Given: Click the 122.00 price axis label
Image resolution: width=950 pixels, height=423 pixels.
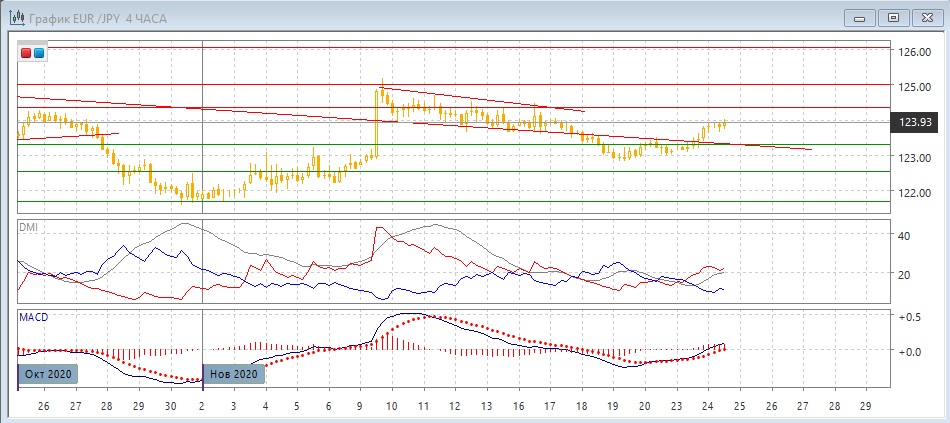Looking at the screenshot, I should pyautogui.click(x=914, y=193).
